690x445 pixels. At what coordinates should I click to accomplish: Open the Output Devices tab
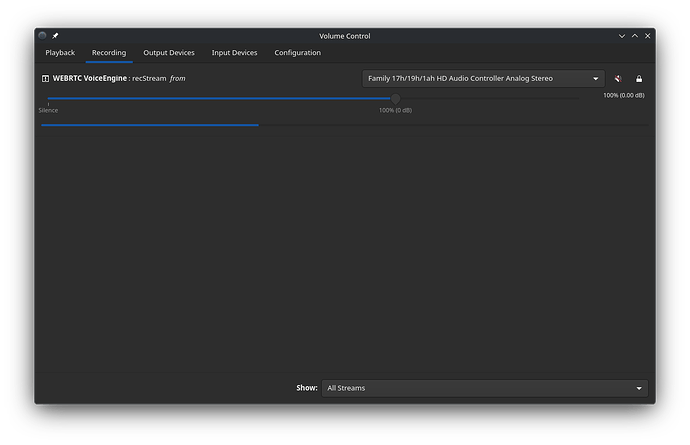[x=169, y=53]
